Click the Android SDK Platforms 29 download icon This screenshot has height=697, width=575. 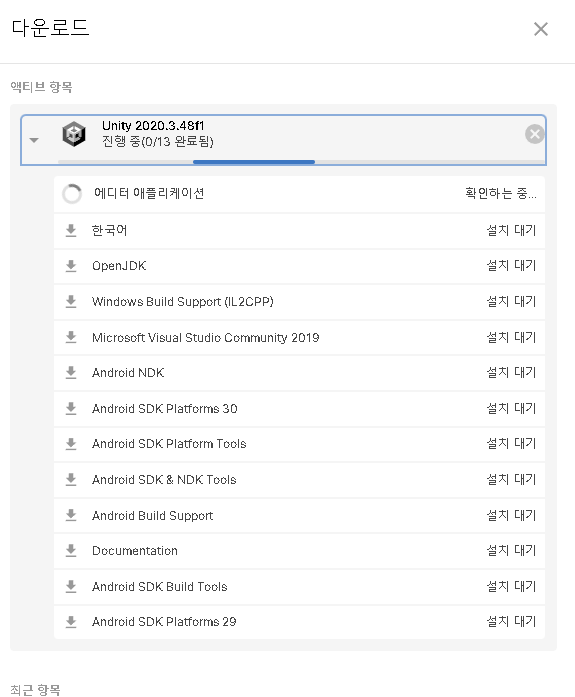[71, 622]
